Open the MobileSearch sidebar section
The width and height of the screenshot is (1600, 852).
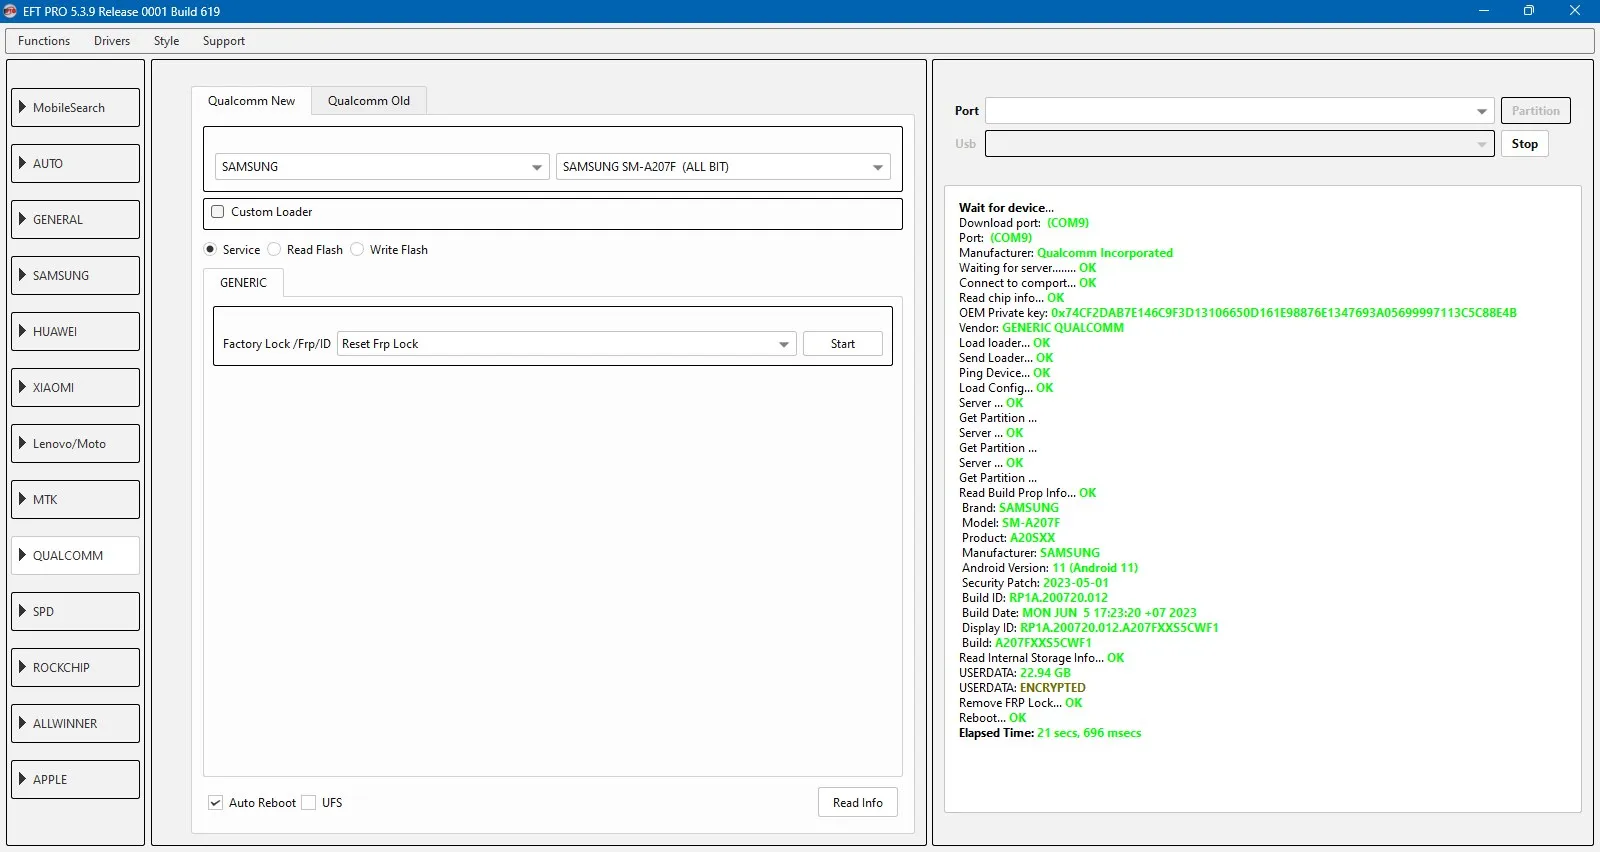point(76,108)
